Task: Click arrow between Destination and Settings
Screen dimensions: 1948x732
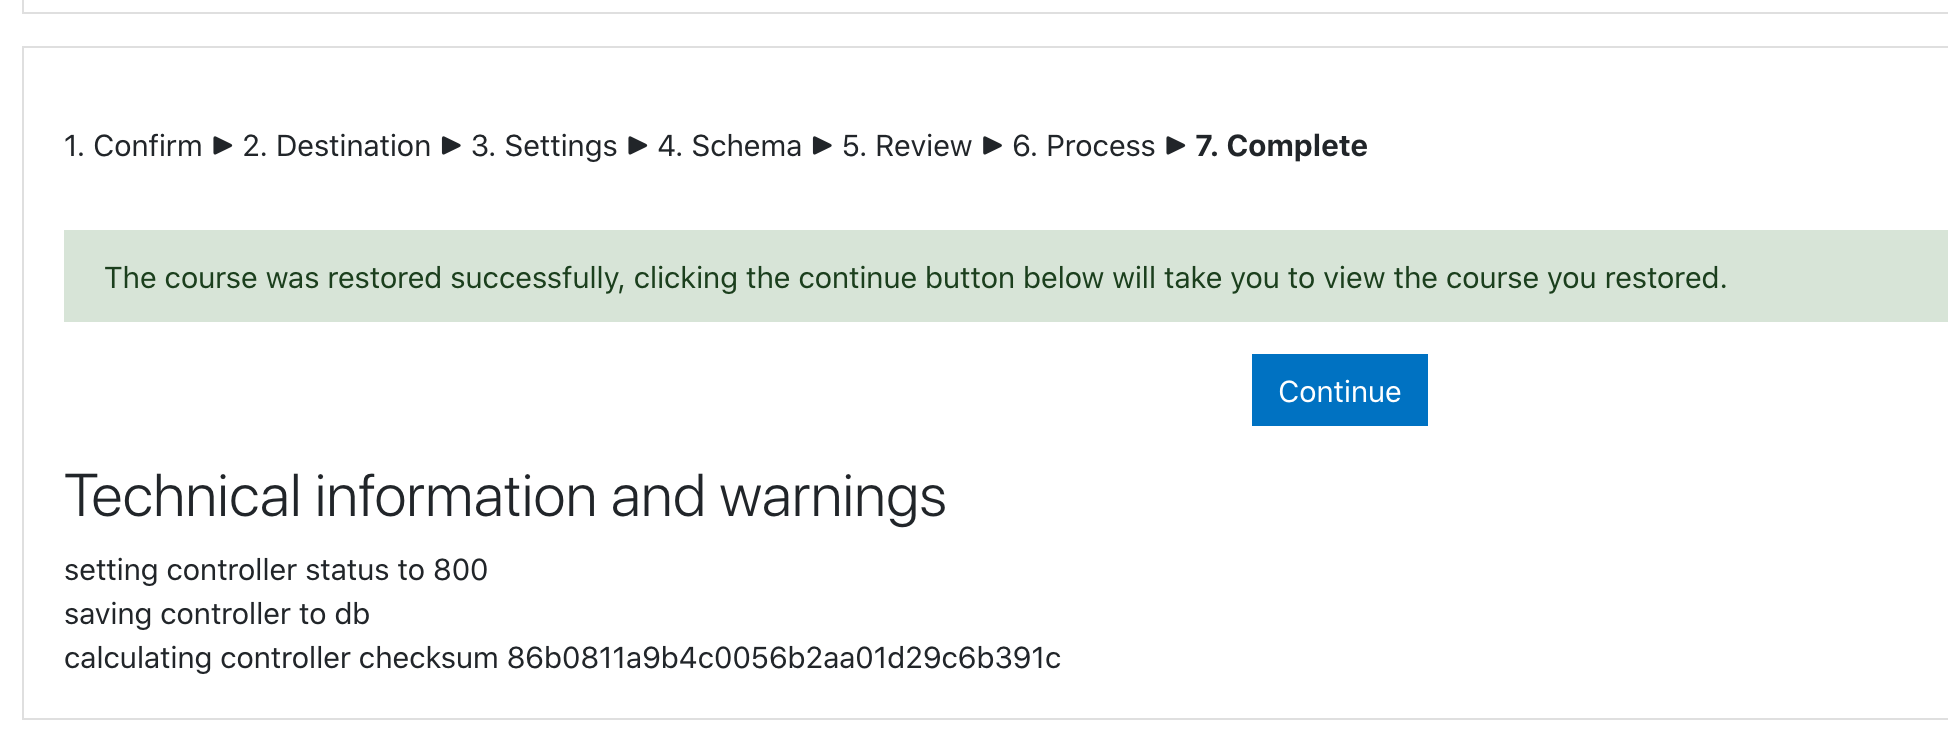Action: point(451,146)
